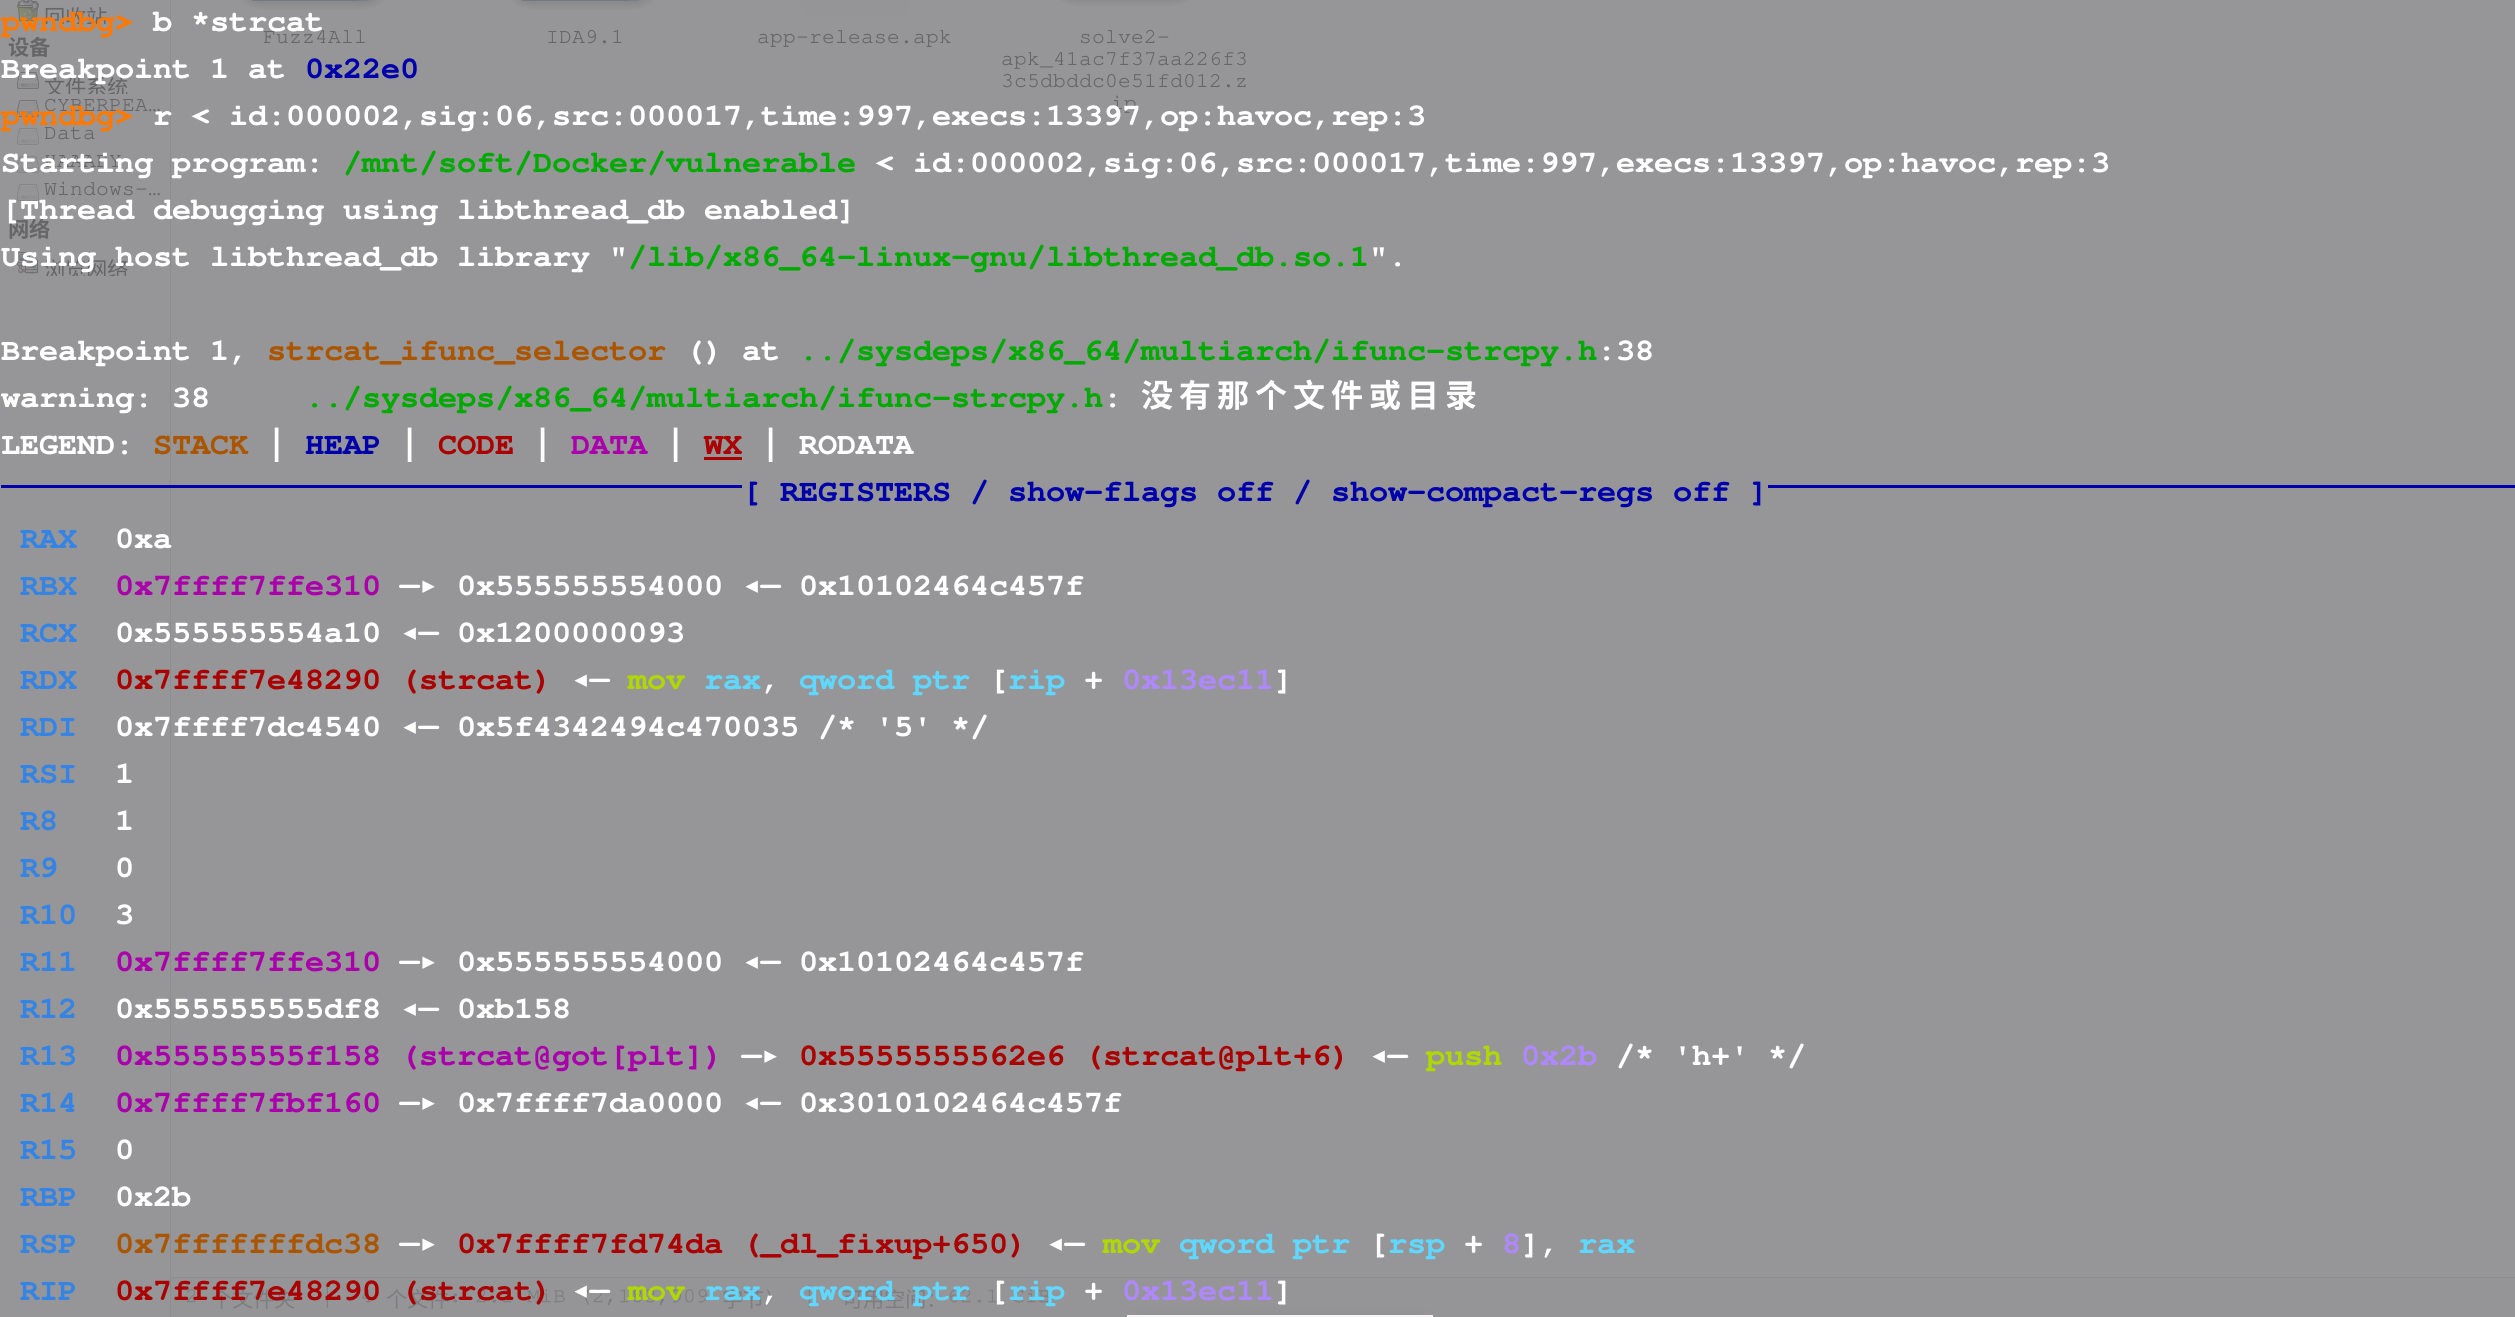Click the /mnt/soft/Docker/vulnerable program path
The width and height of the screenshot is (2515, 1317).
599,163
